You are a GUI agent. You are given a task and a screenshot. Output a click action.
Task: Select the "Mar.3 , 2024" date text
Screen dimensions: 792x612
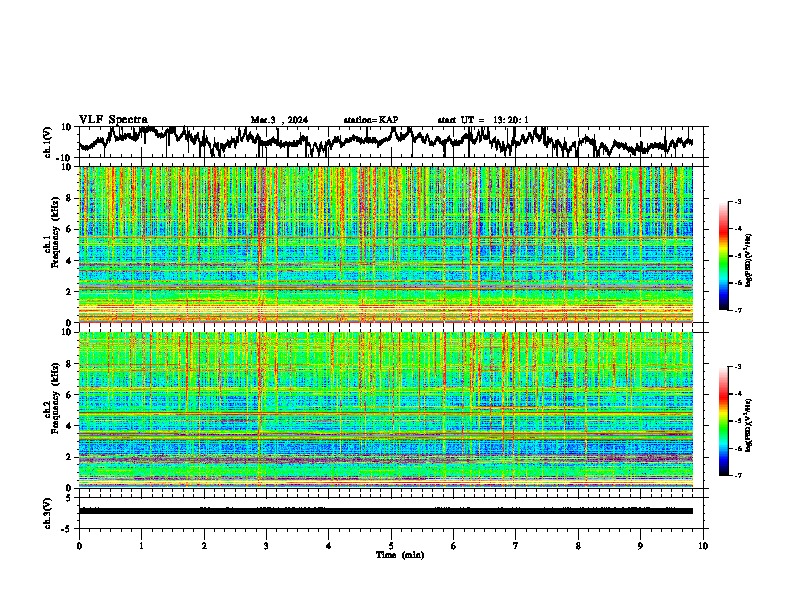pos(279,120)
